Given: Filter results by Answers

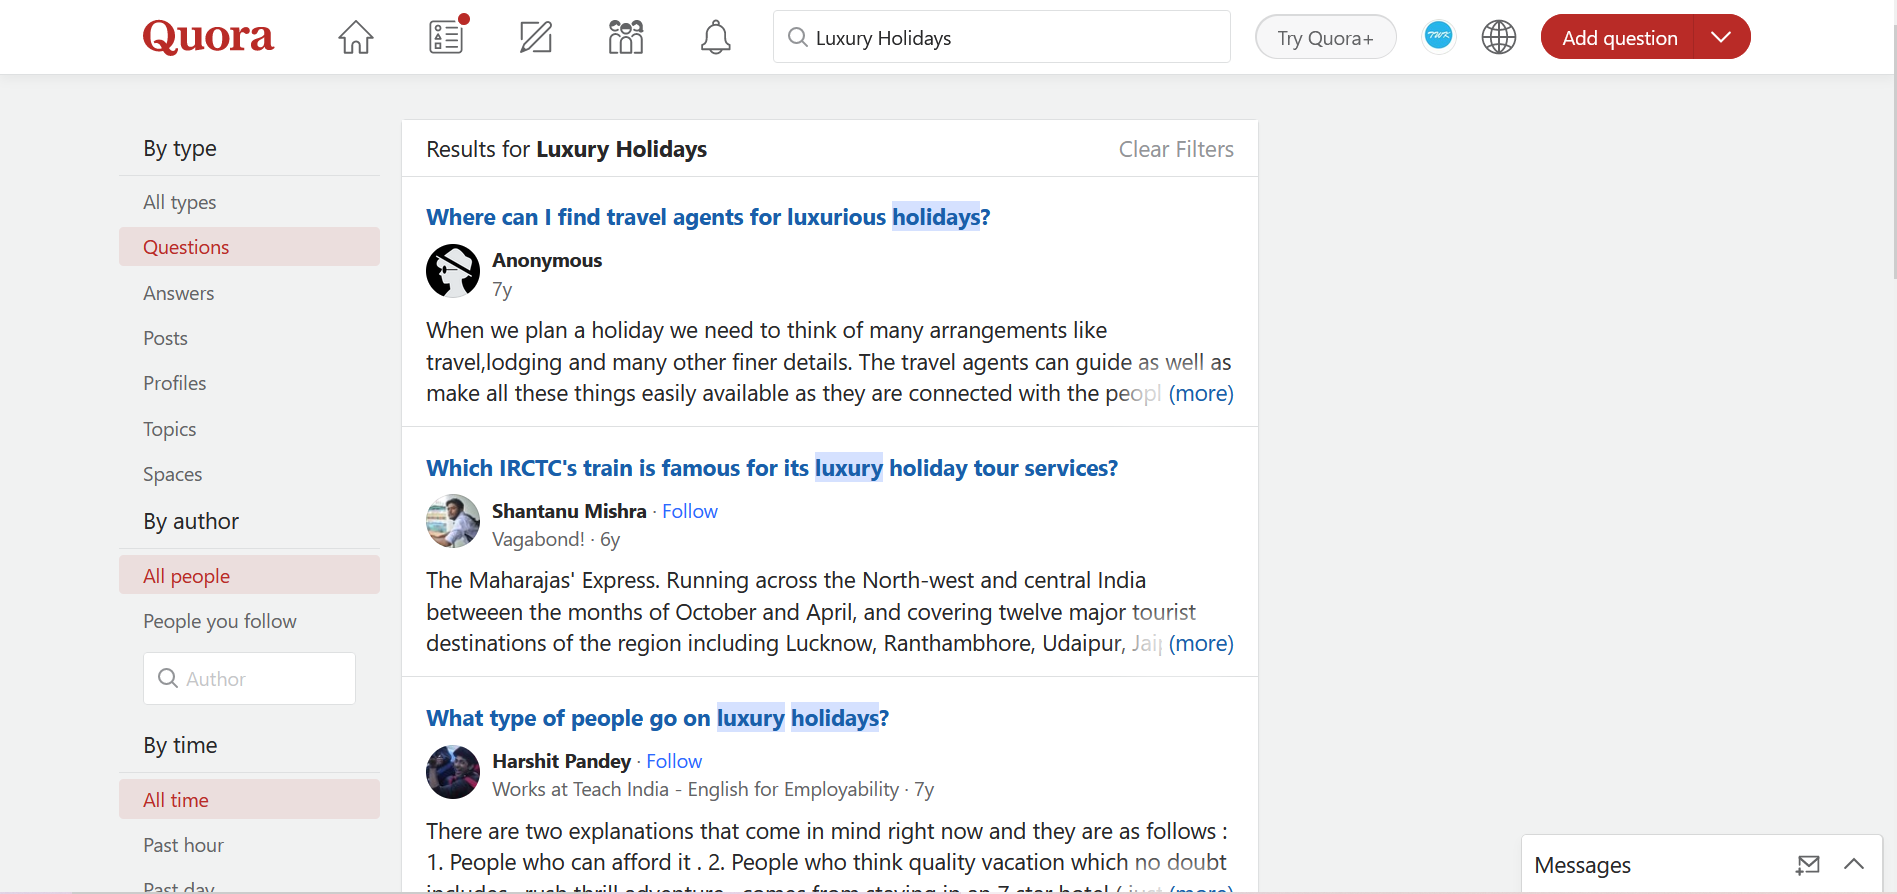Looking at the screenshot, I should (x=249, y=293).
